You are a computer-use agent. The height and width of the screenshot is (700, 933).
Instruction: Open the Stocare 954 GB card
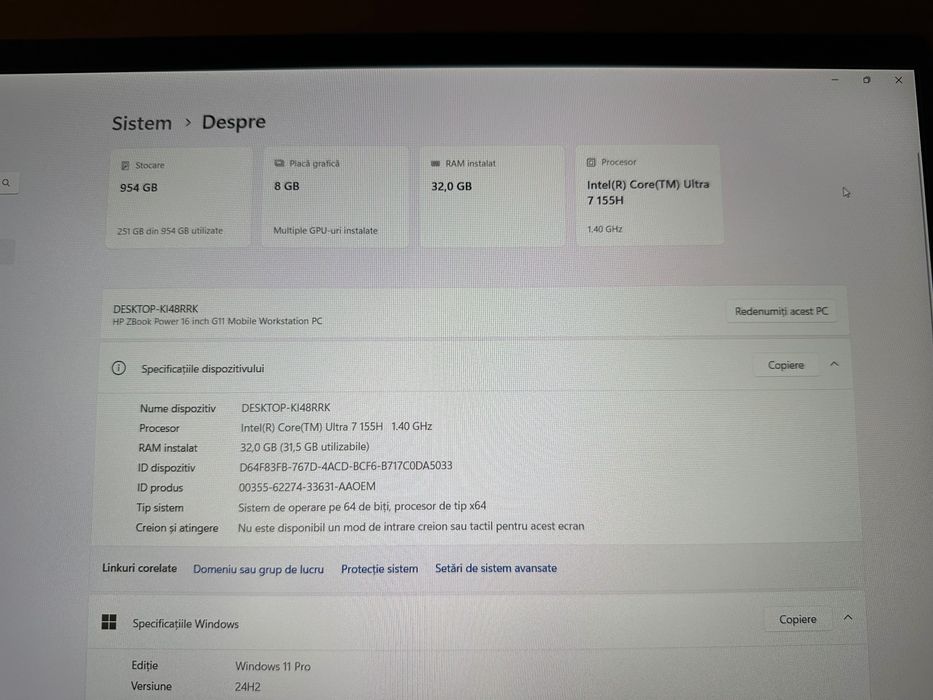[x=179, y=198]
